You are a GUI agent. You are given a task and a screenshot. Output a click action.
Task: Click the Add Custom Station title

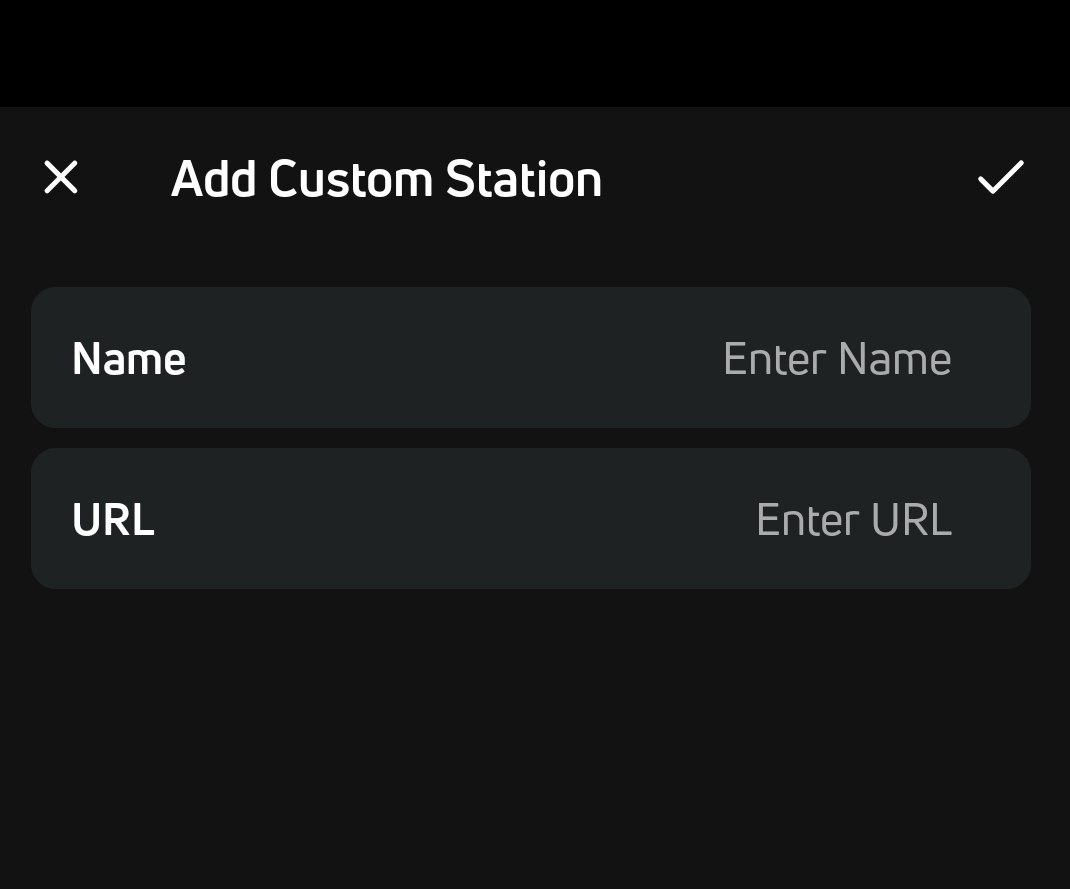(x=386, y=179)
